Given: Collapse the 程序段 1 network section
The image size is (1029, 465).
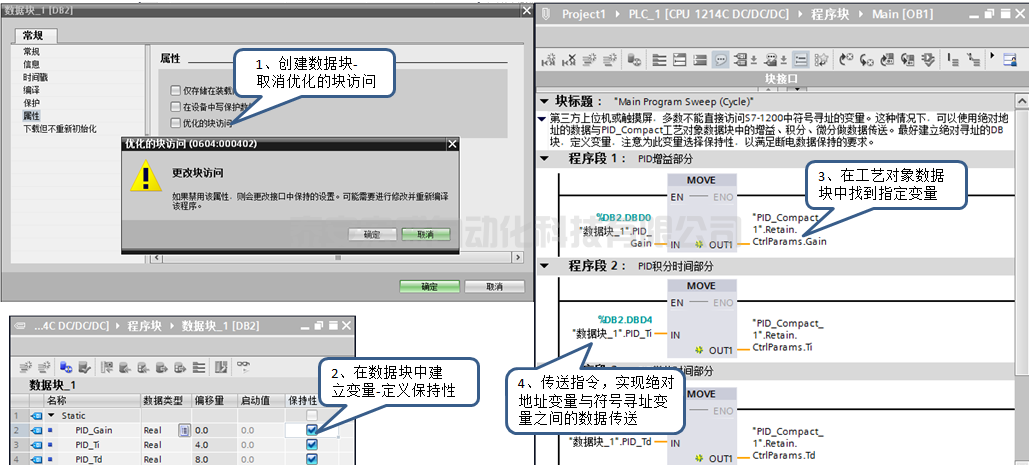Looking at the screenshot, I should tap(544, 158).
